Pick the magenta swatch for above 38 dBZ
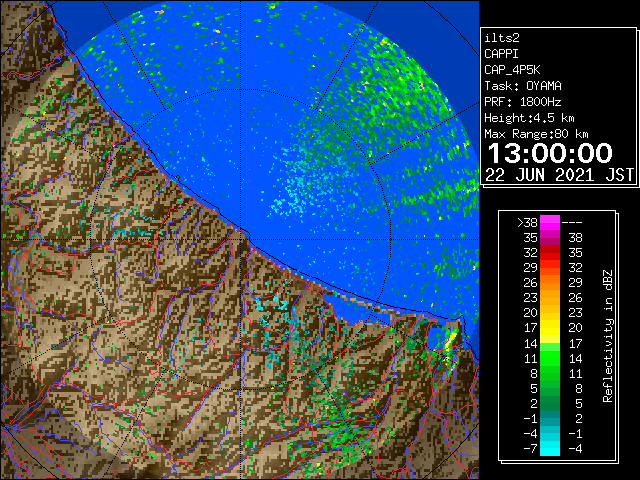The height and width of the screenshot is (480, 640). coord(550,223)
